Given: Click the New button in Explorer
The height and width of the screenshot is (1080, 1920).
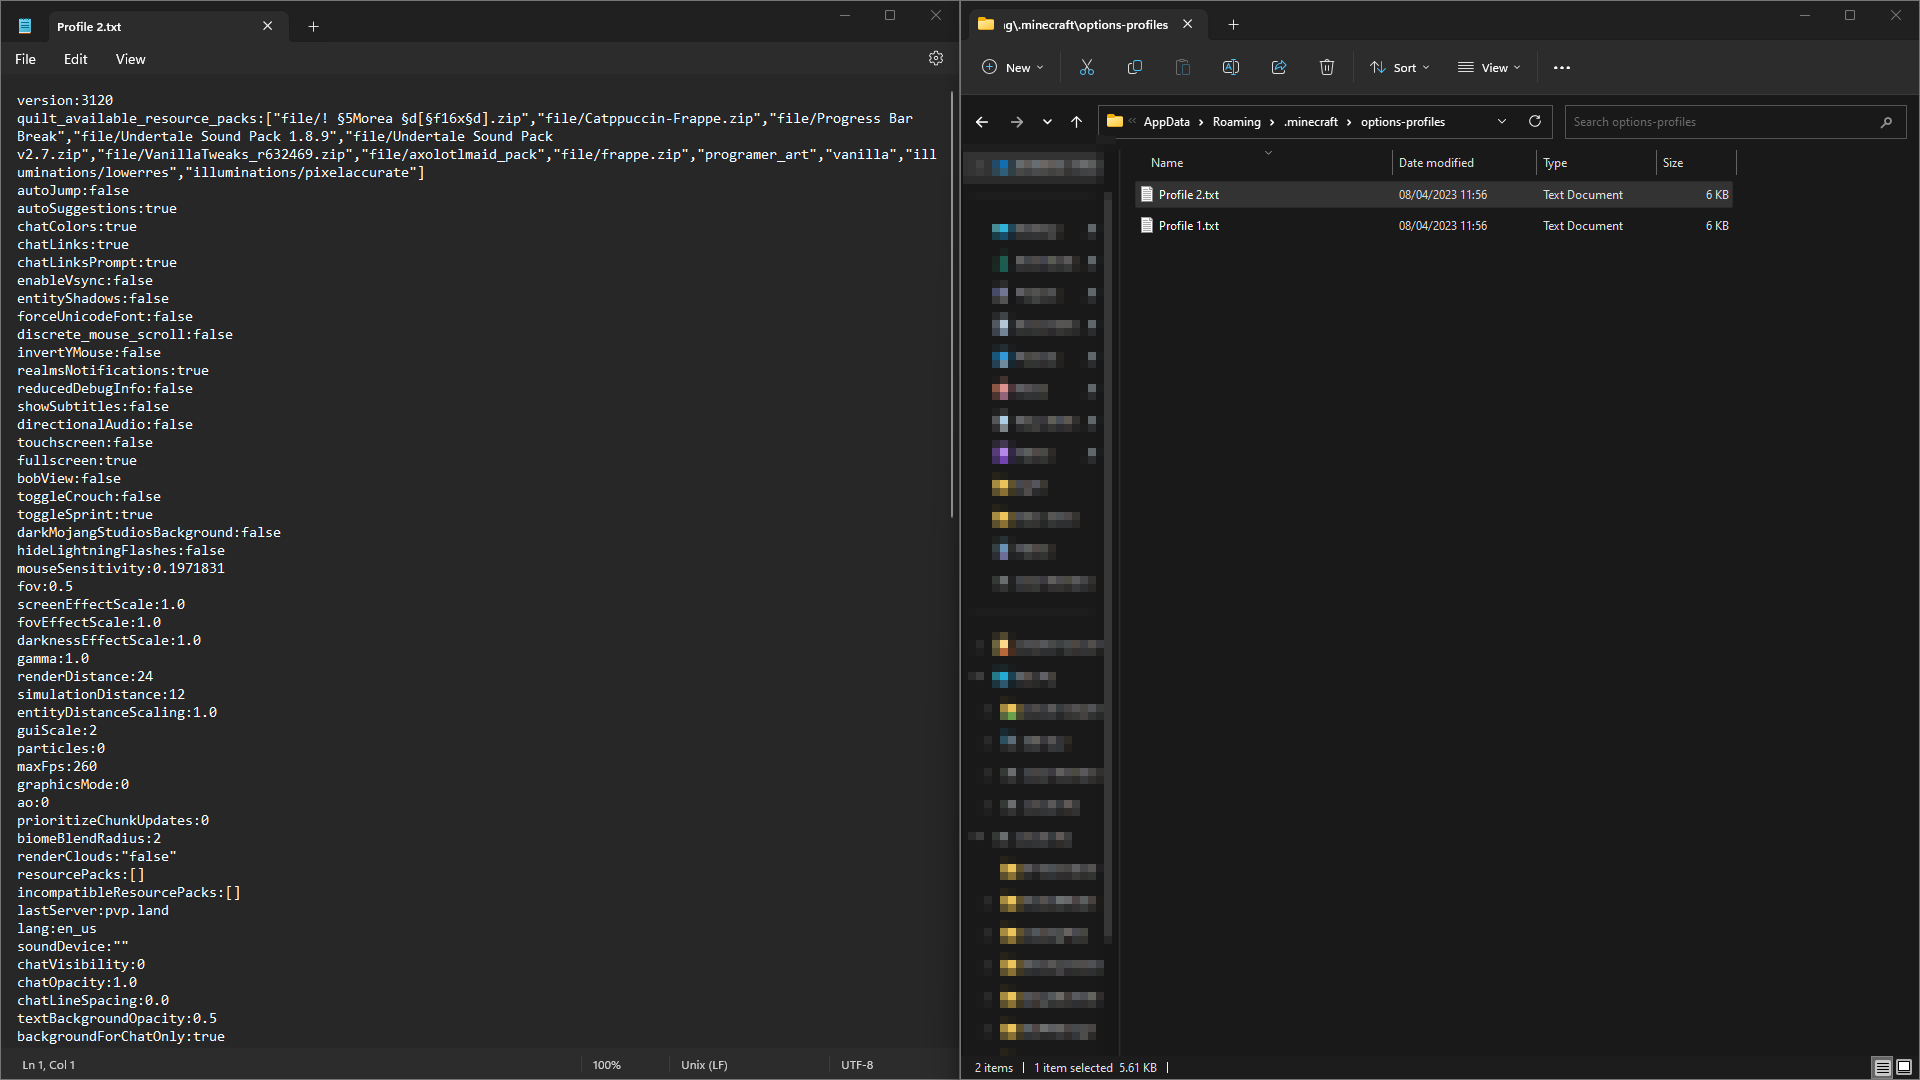Looking at the screenshot, I should click(1012, 68).
